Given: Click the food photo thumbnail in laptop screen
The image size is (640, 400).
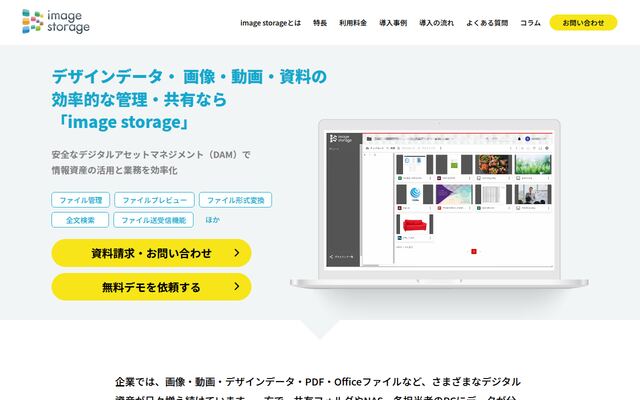Looking at the screenshot, I should pyautogui.click(x=493, y=164).
